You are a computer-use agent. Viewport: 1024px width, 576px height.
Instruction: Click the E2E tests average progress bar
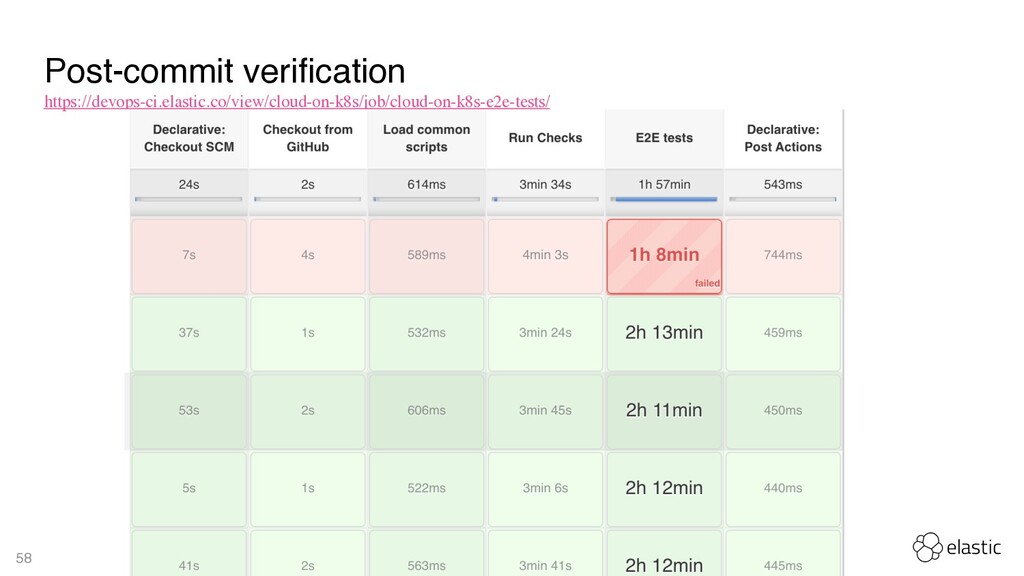(x=664, y=199)
